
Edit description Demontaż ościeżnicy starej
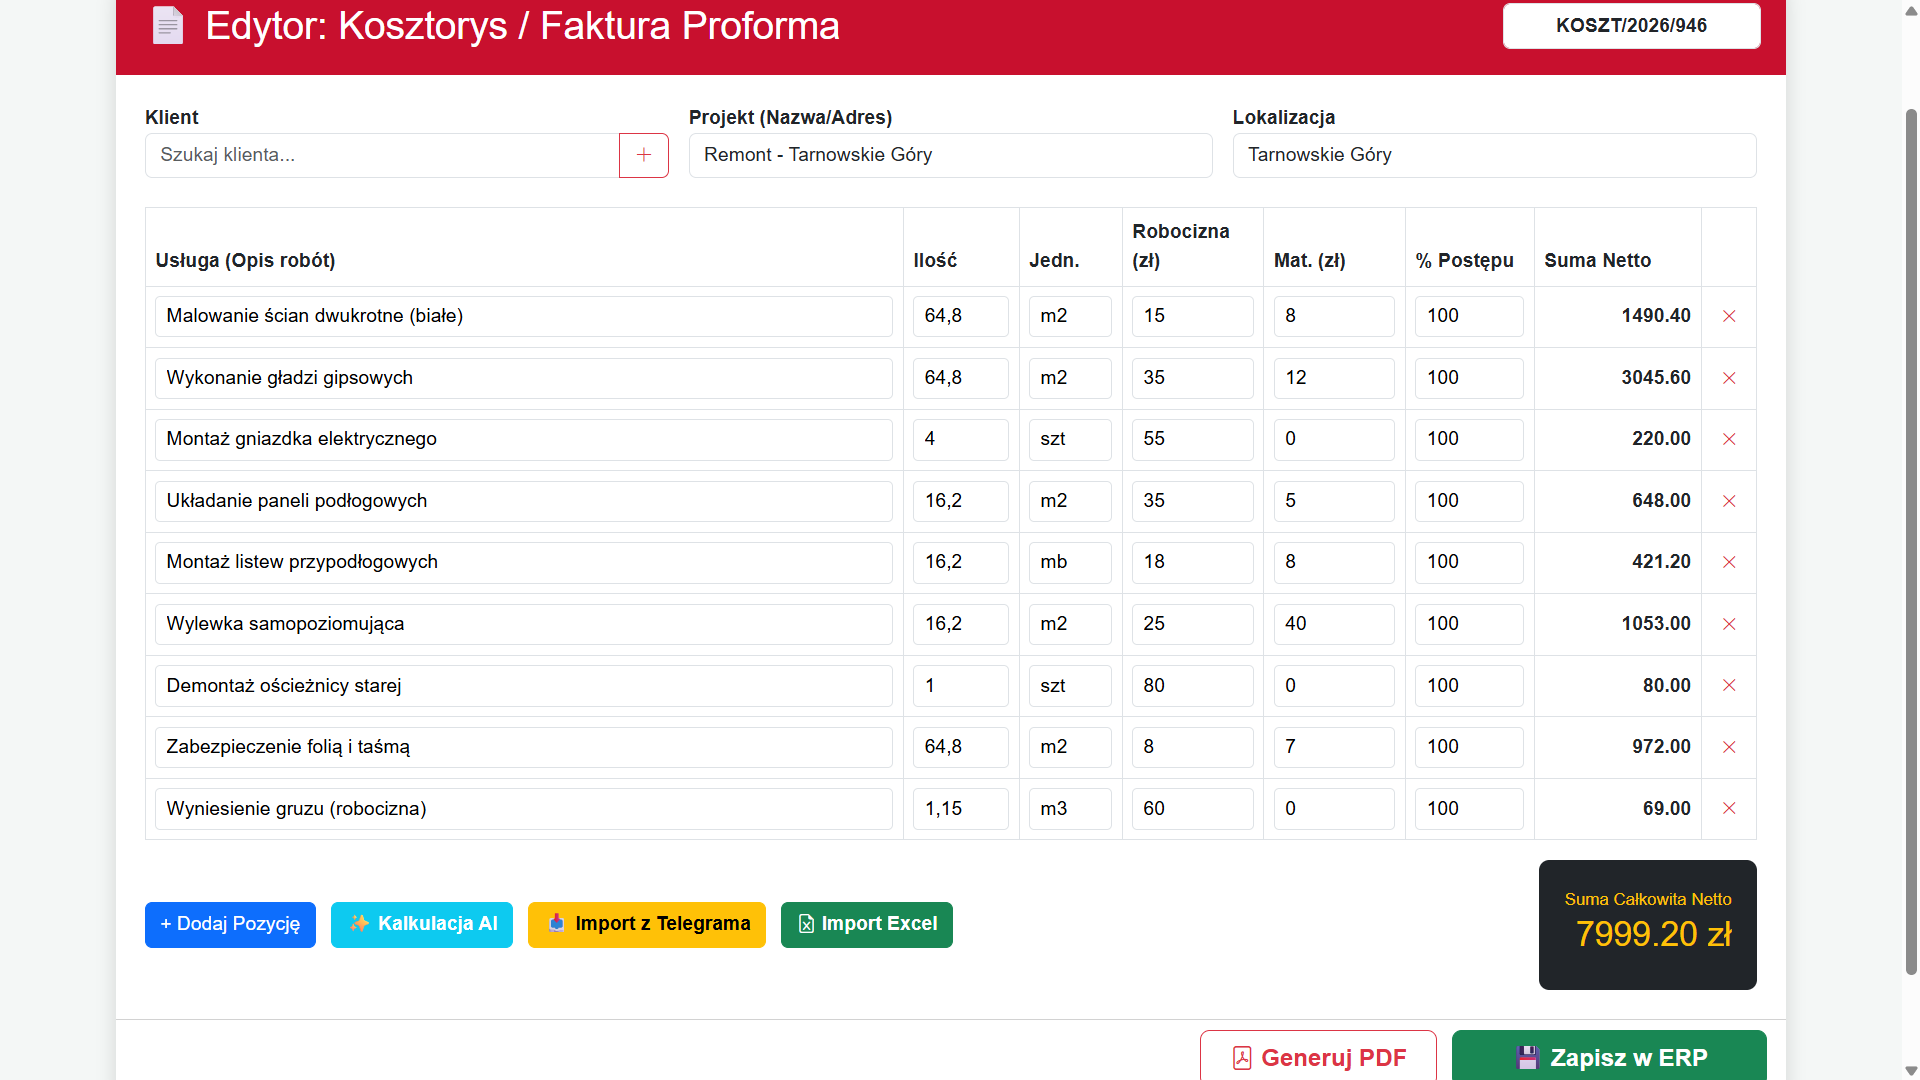[x=524, y=685]
